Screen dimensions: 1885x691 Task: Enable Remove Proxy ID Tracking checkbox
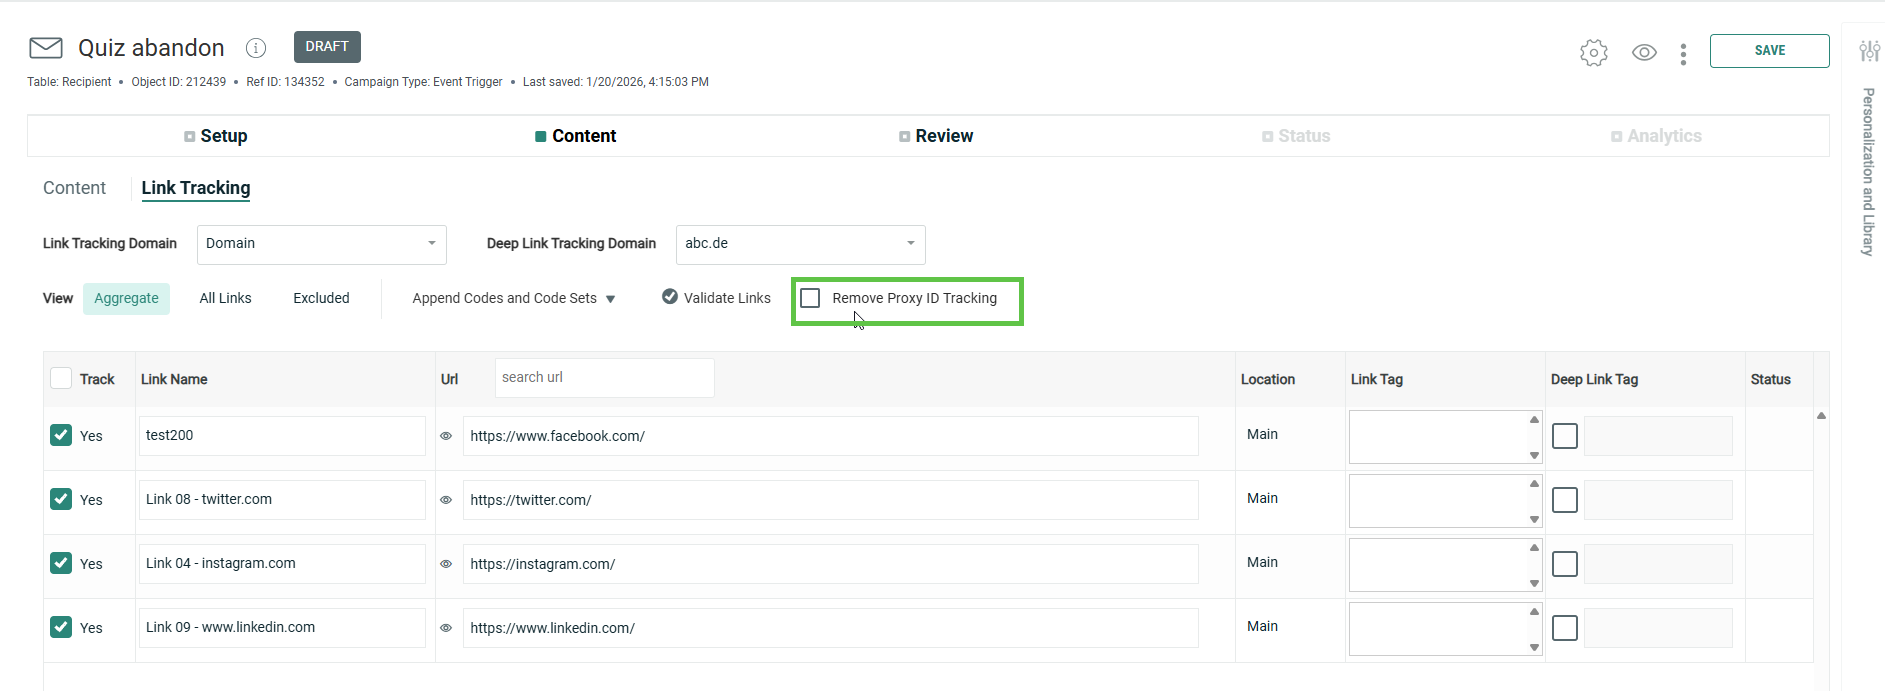pyautogui.click(x=811, y=298)
